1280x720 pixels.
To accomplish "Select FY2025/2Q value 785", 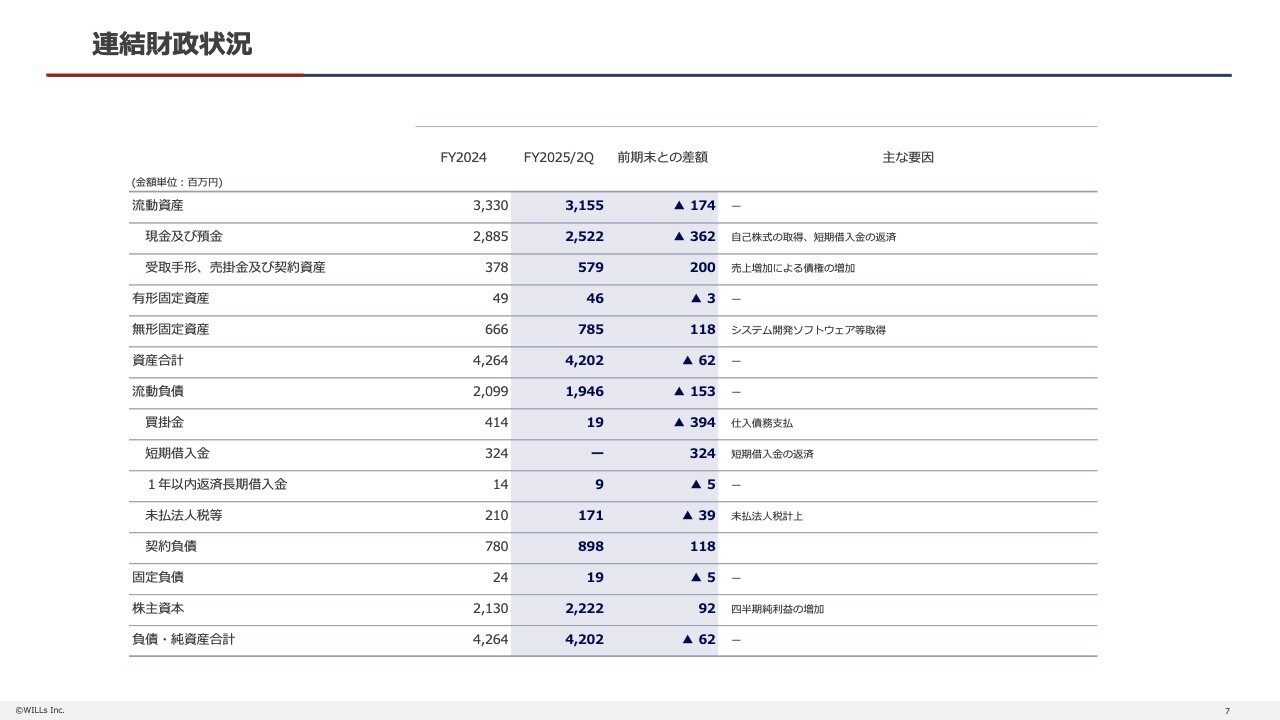I will point(591,330).
